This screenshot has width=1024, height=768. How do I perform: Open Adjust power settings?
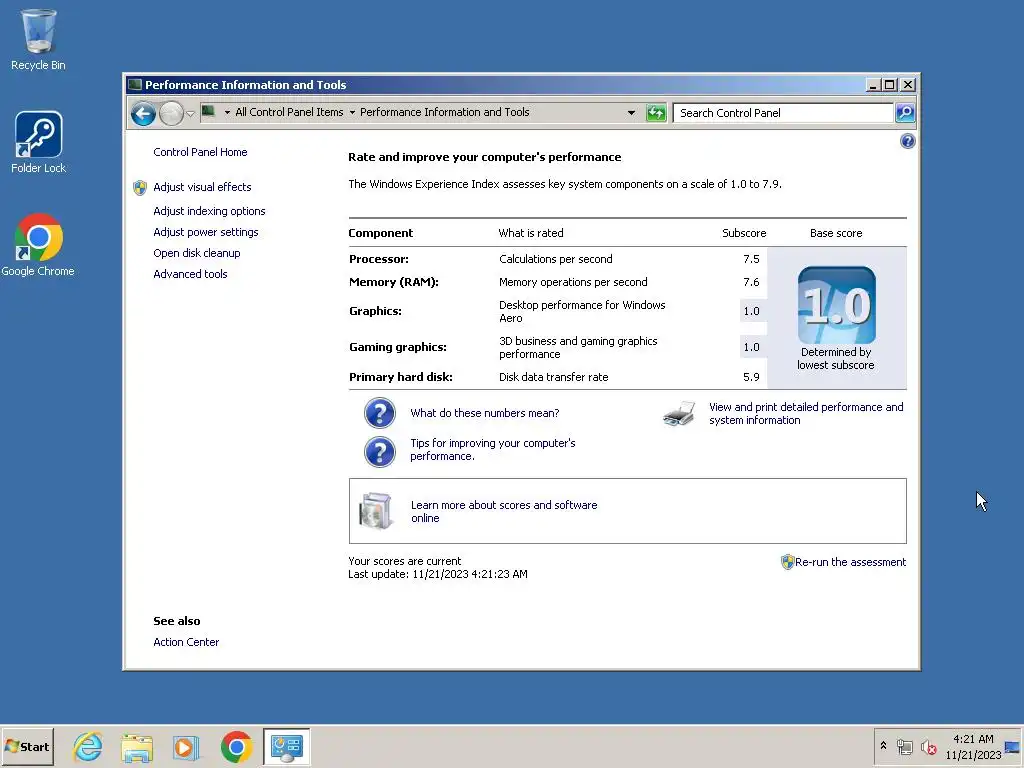coord(206,232)
